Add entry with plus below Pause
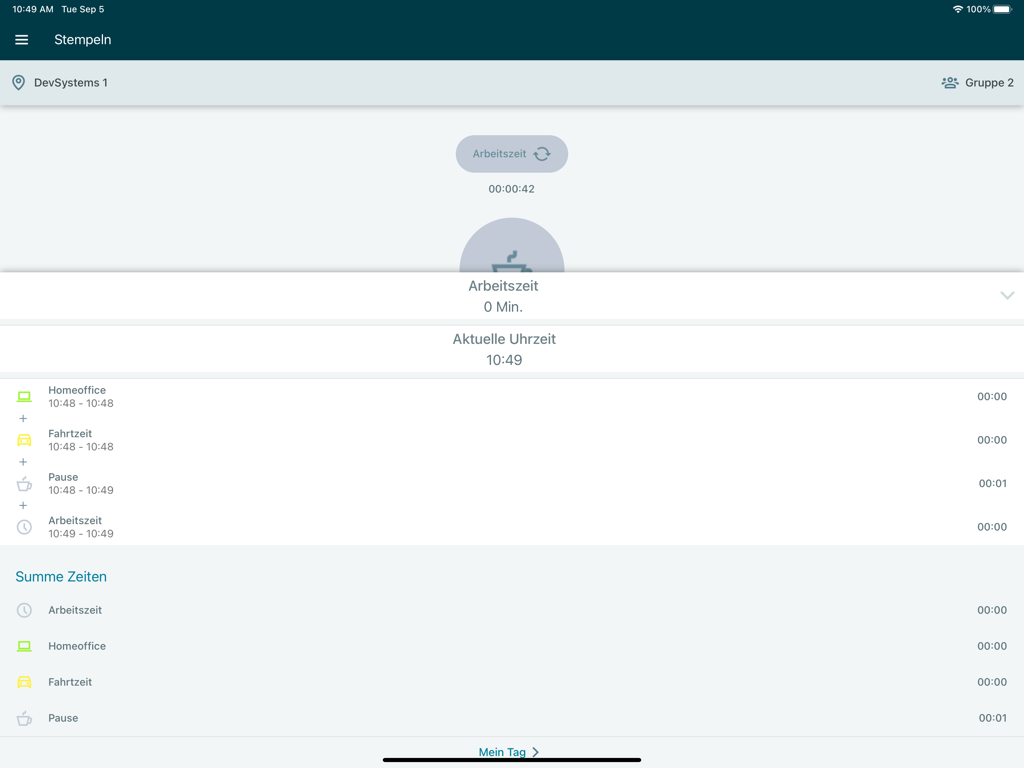1024x768 pixels. 23,506
